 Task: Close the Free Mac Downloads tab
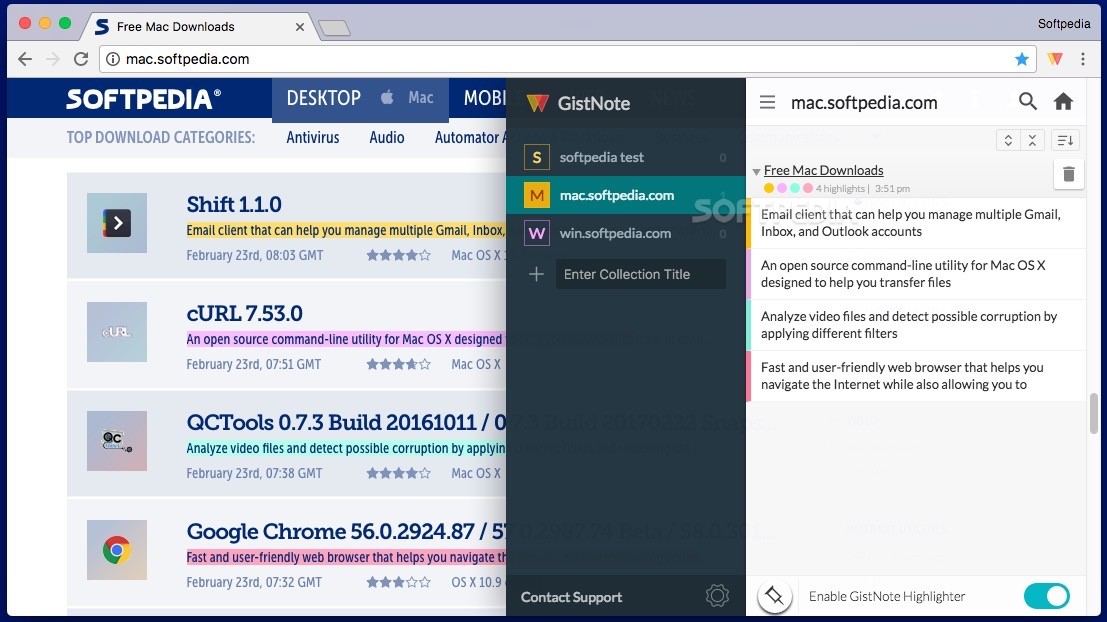point(299,27)
